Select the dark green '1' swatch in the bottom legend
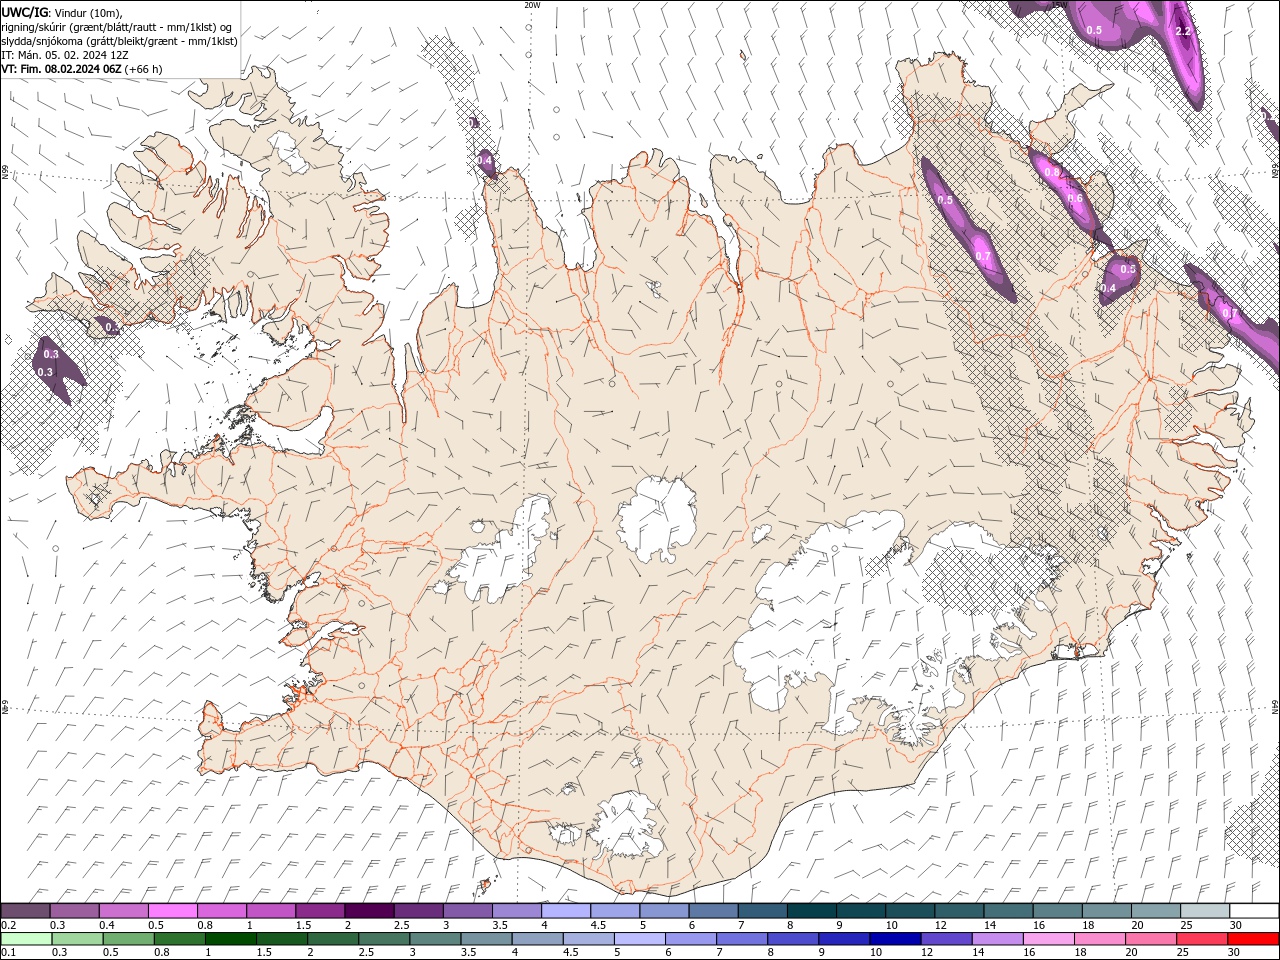The image size is (1280, 960). (230, 939)
